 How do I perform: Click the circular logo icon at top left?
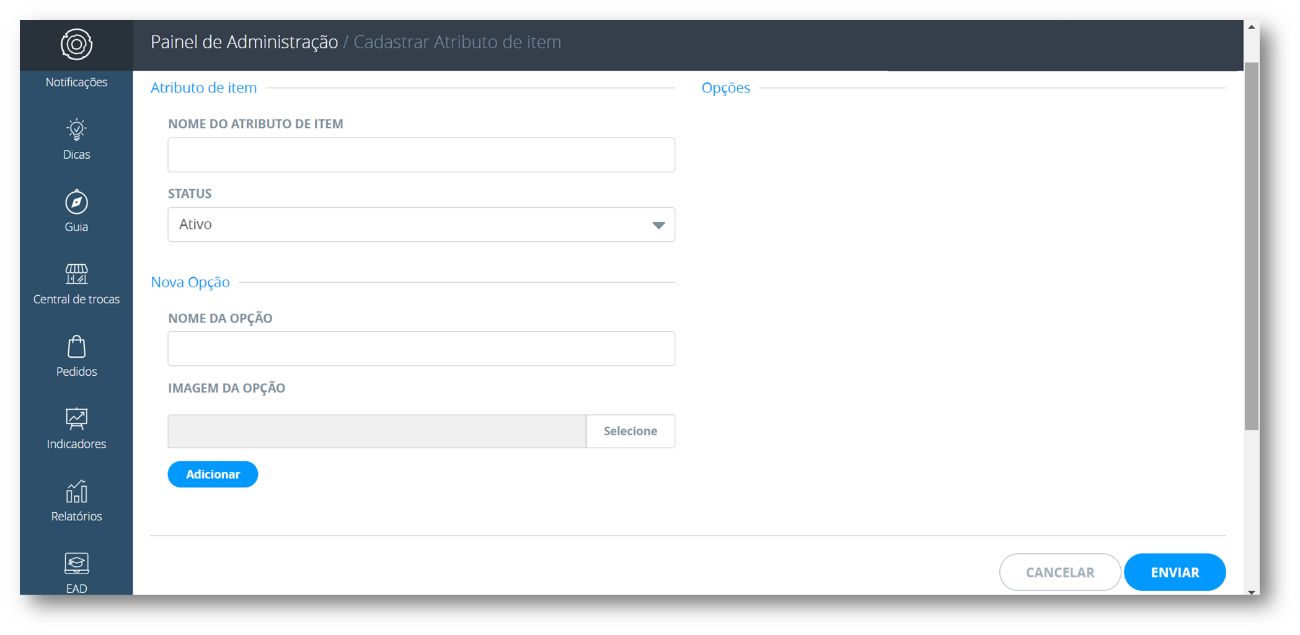click(x=76, y=45)
